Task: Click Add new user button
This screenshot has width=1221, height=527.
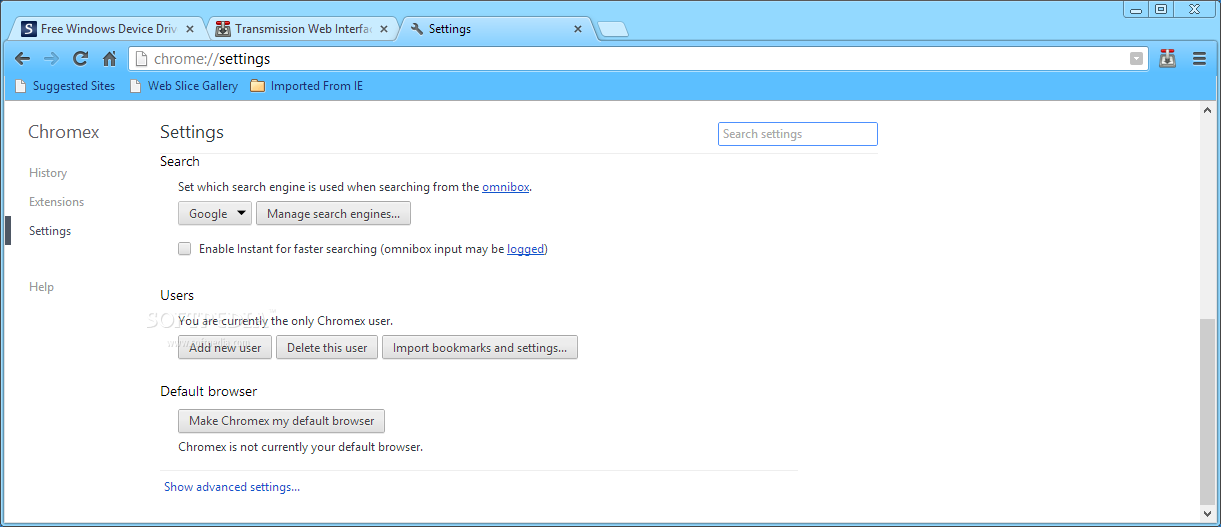Action: pos(225,347)
